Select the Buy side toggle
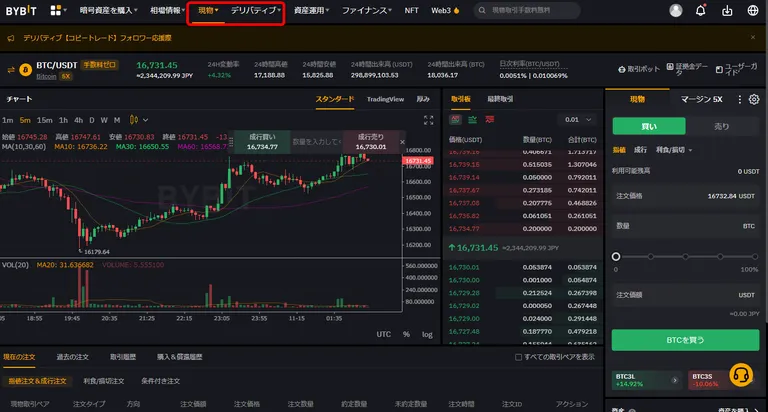The width and height of the screenshot is (768, 412). tap(649, 126)
